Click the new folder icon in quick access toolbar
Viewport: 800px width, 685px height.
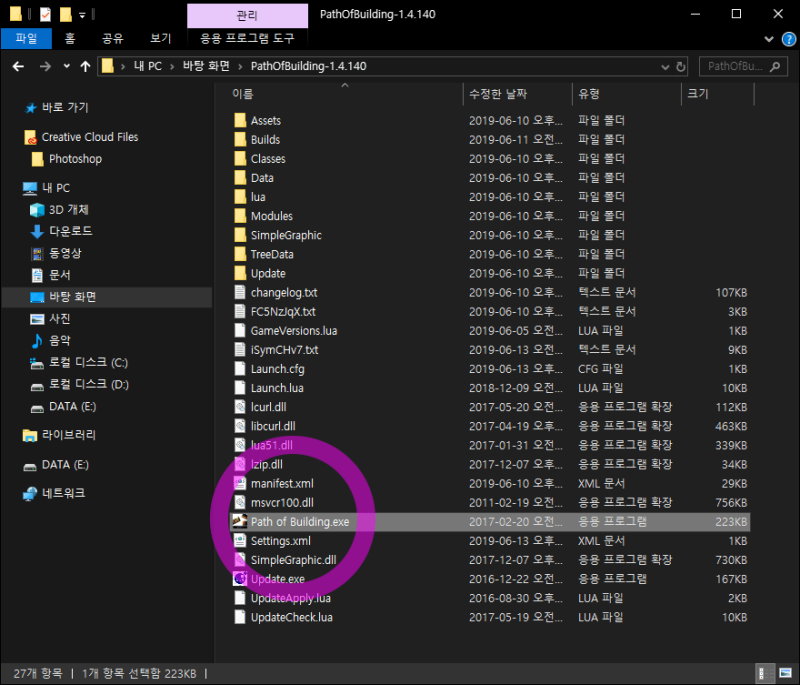coord(66,14)
